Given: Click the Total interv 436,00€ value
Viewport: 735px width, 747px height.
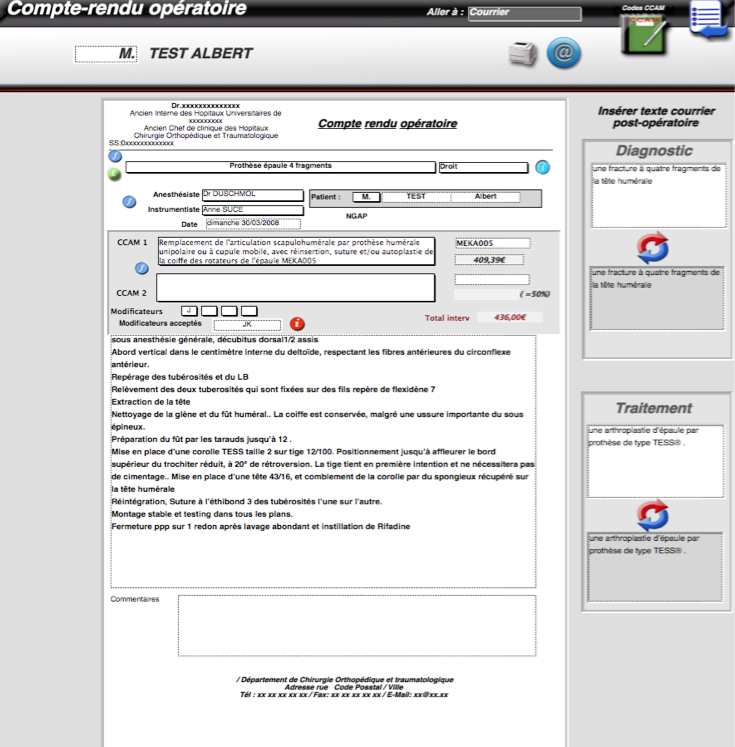Looking at the screenshot, I should (x=510, y=317).
